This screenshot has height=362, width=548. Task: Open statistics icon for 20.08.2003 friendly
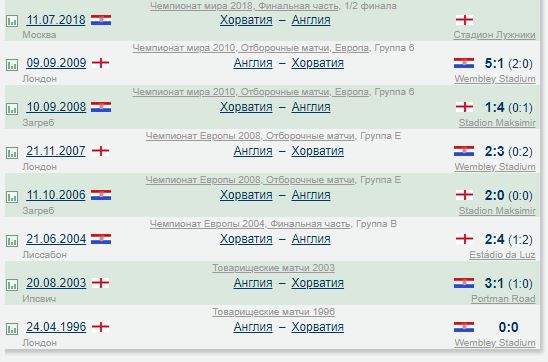coord(12,285)
